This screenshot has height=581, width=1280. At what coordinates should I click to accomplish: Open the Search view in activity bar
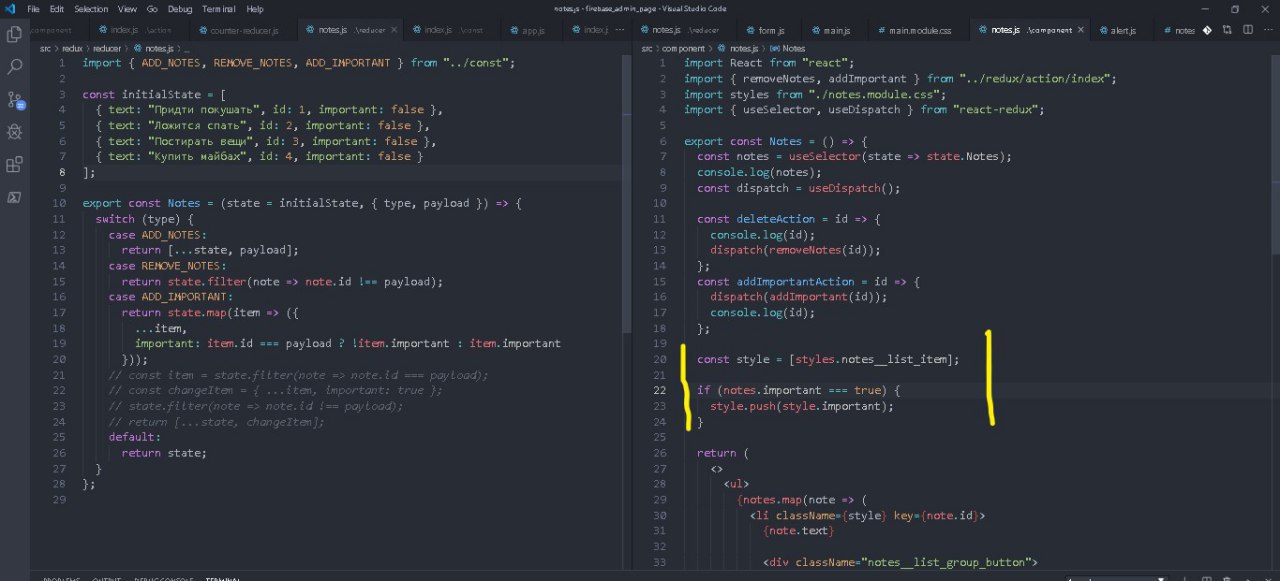[14, 67]
